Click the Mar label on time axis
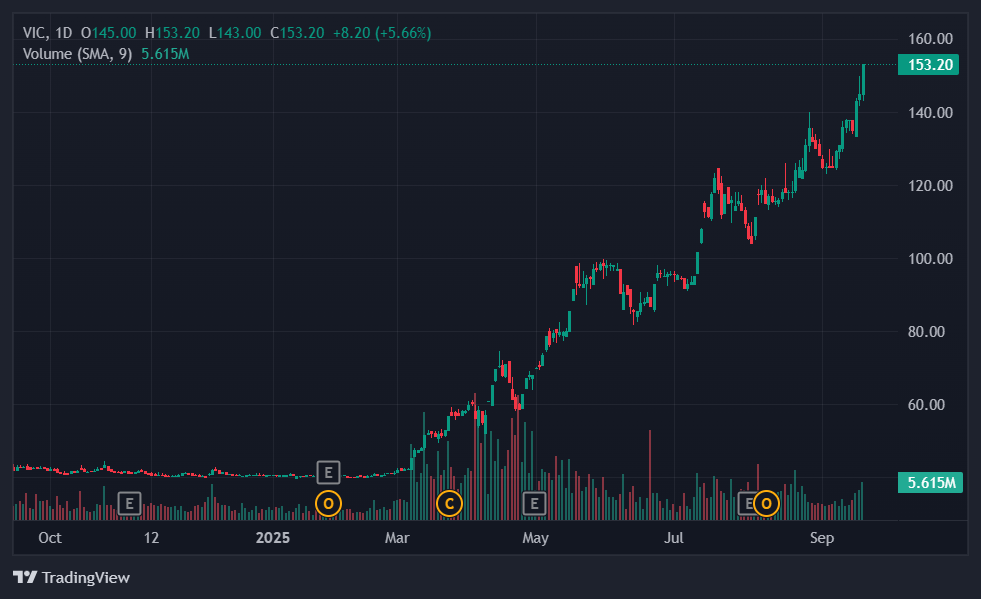The height and width of the screenshot is (599, 981). click(x=397, y=538)
